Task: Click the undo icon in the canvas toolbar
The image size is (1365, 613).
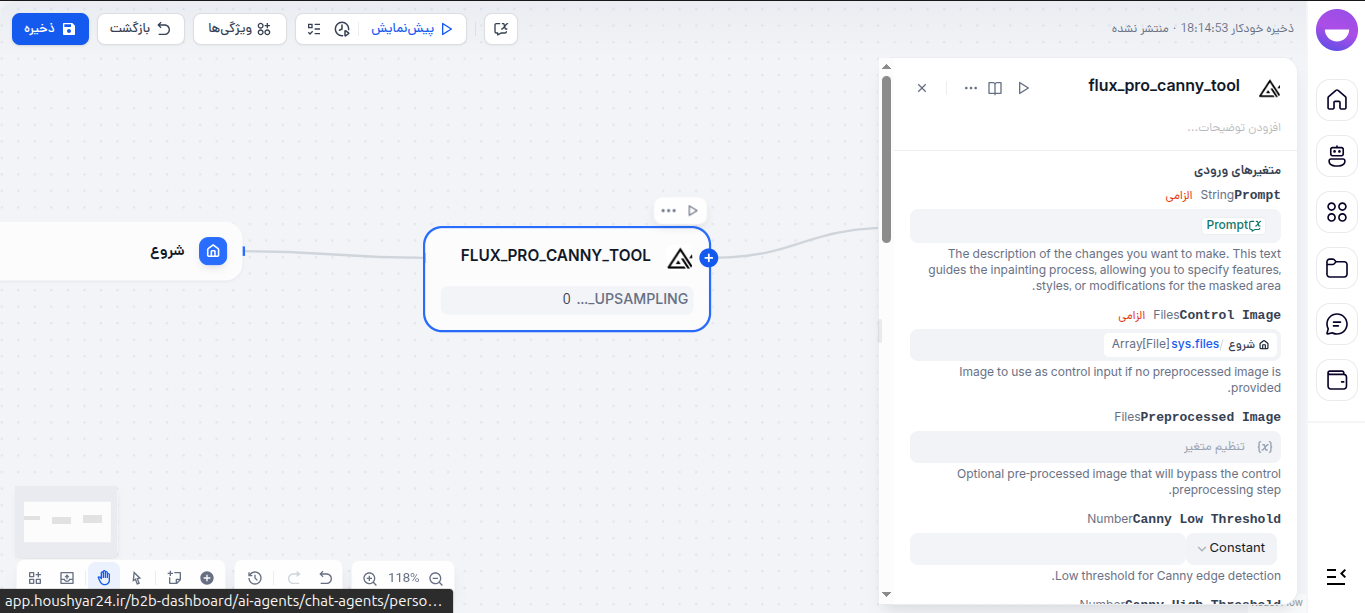Action: click(325, 577)
